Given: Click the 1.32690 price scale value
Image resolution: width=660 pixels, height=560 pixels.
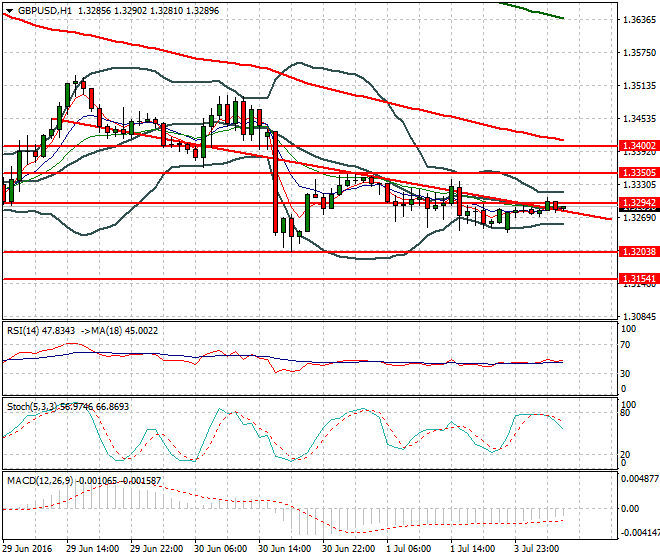Looking at the screenshot, I should (639, 218).
